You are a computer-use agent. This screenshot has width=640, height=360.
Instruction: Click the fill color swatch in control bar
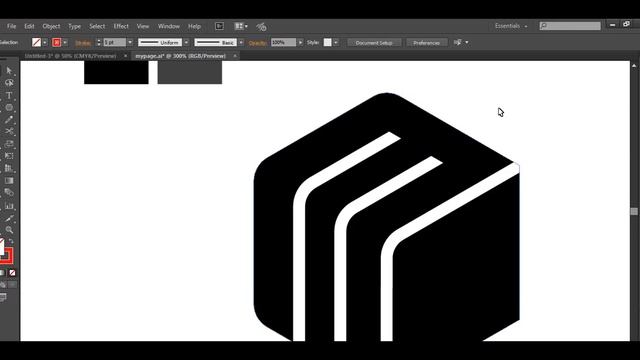[x=36, y=42]
